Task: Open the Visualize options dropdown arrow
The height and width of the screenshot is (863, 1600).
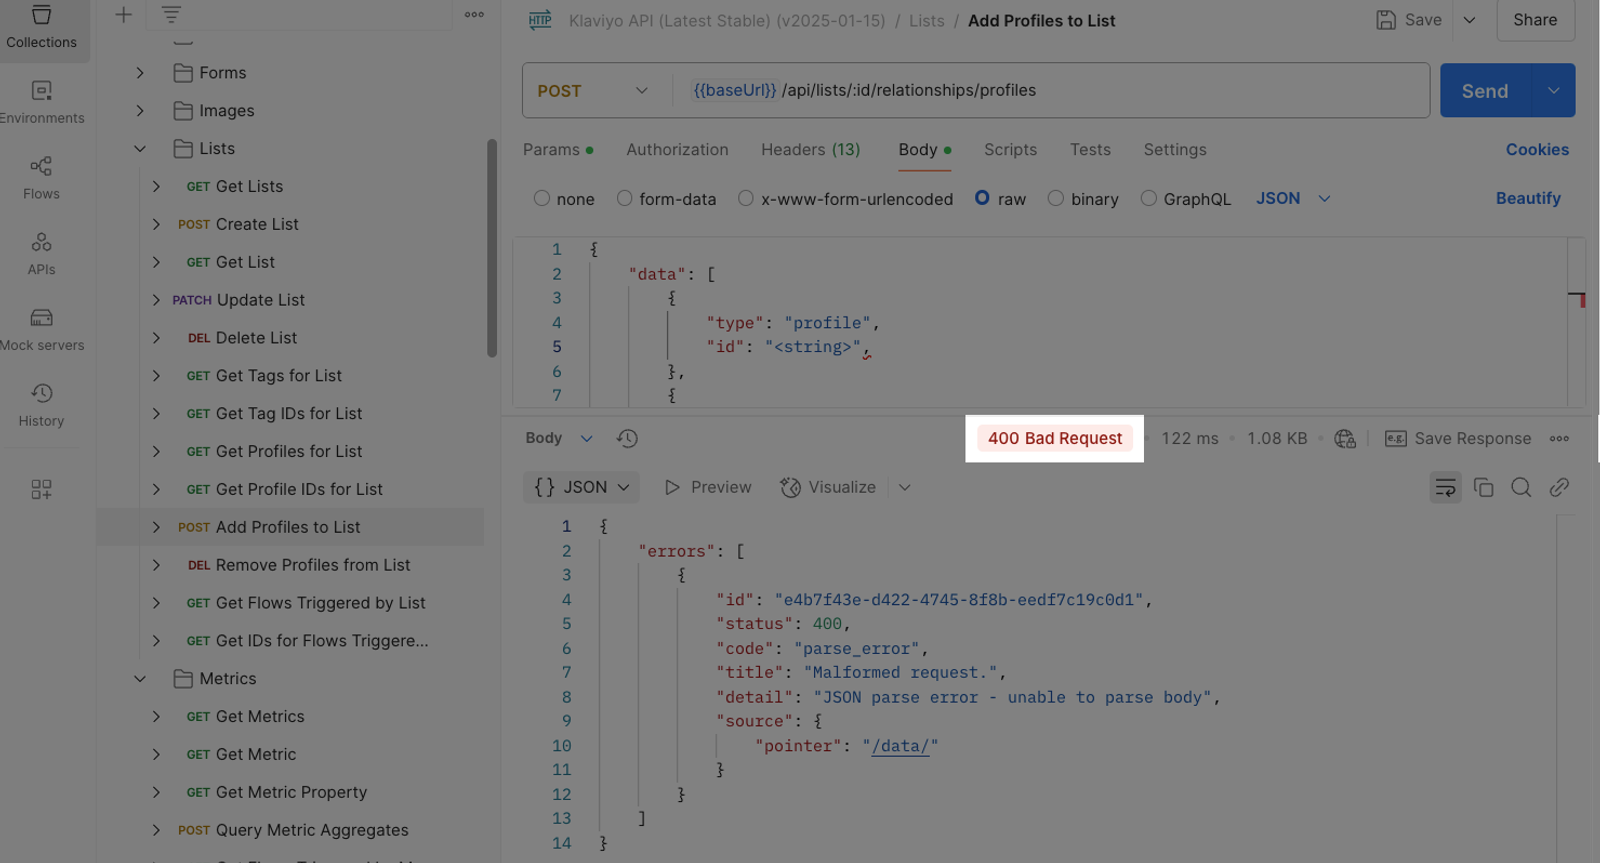Action: coord(904,487)
